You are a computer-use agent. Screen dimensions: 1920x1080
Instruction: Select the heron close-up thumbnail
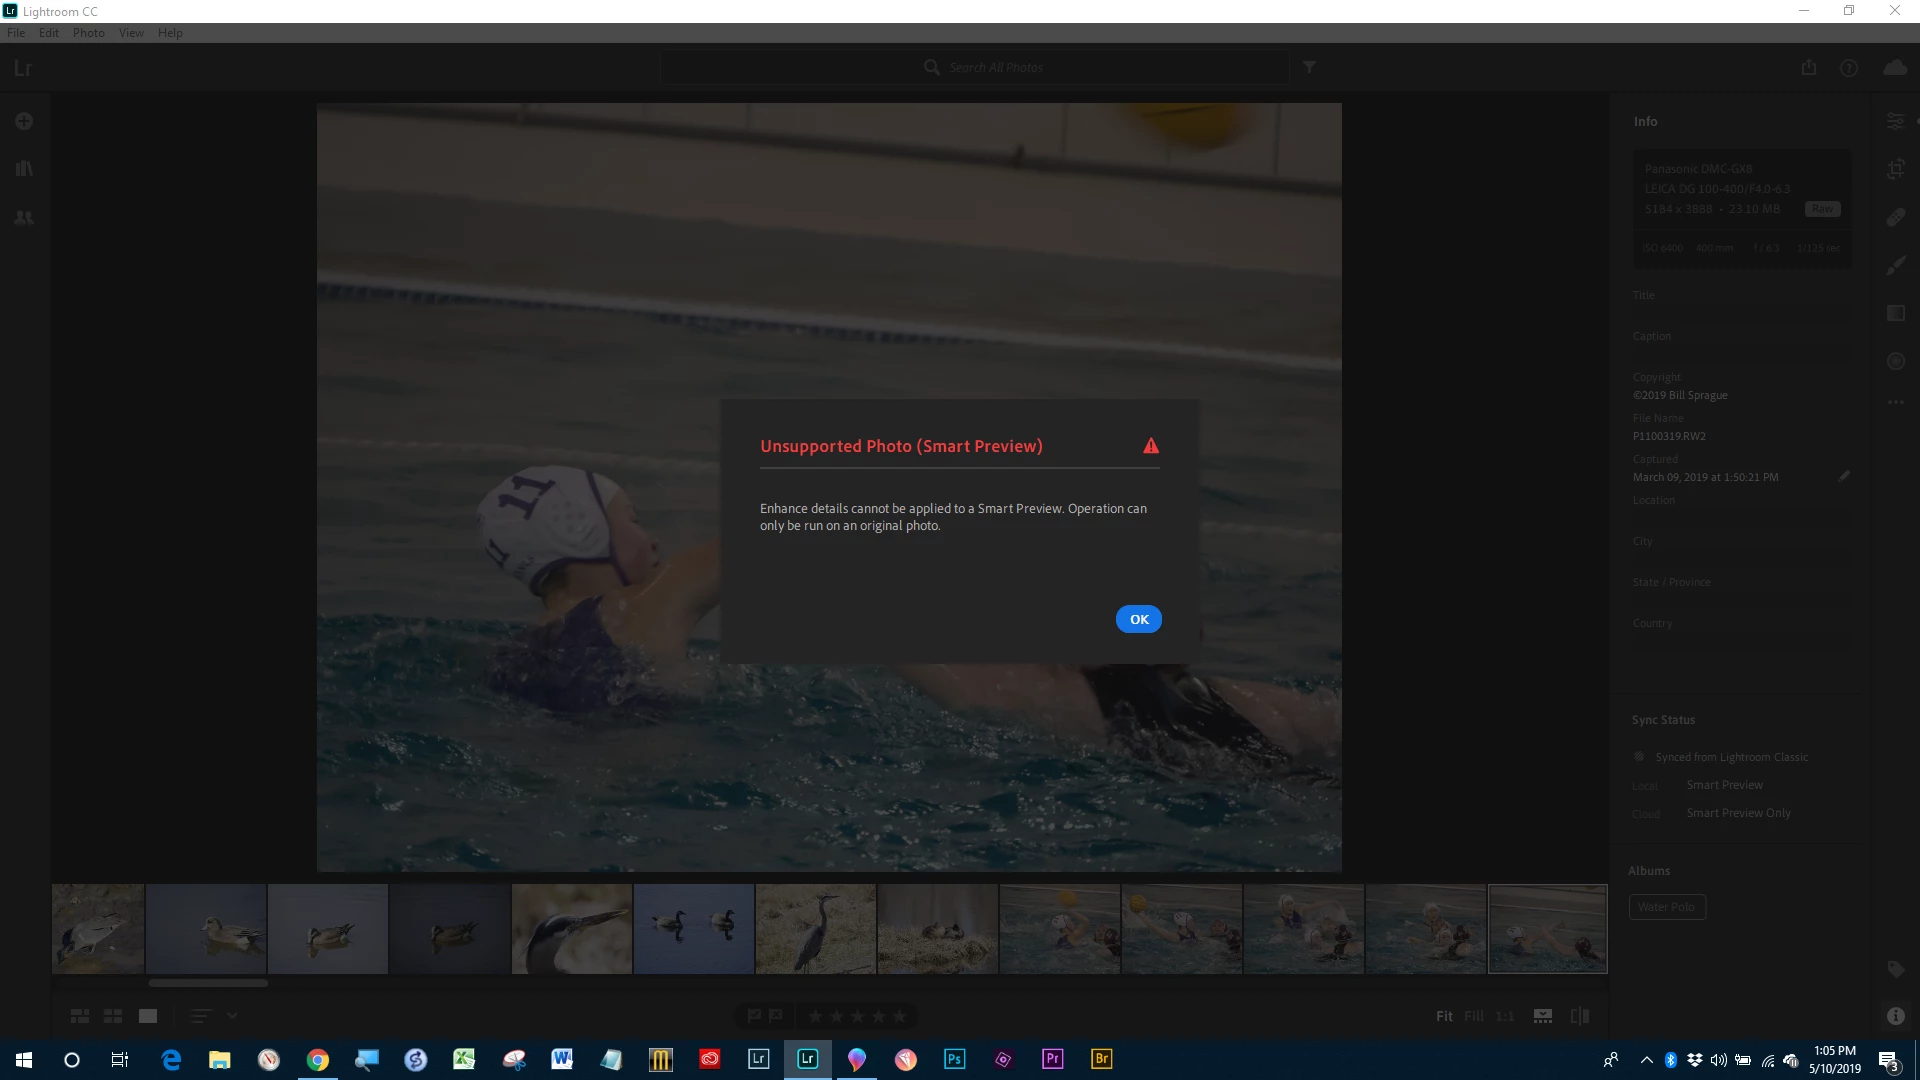571,929
